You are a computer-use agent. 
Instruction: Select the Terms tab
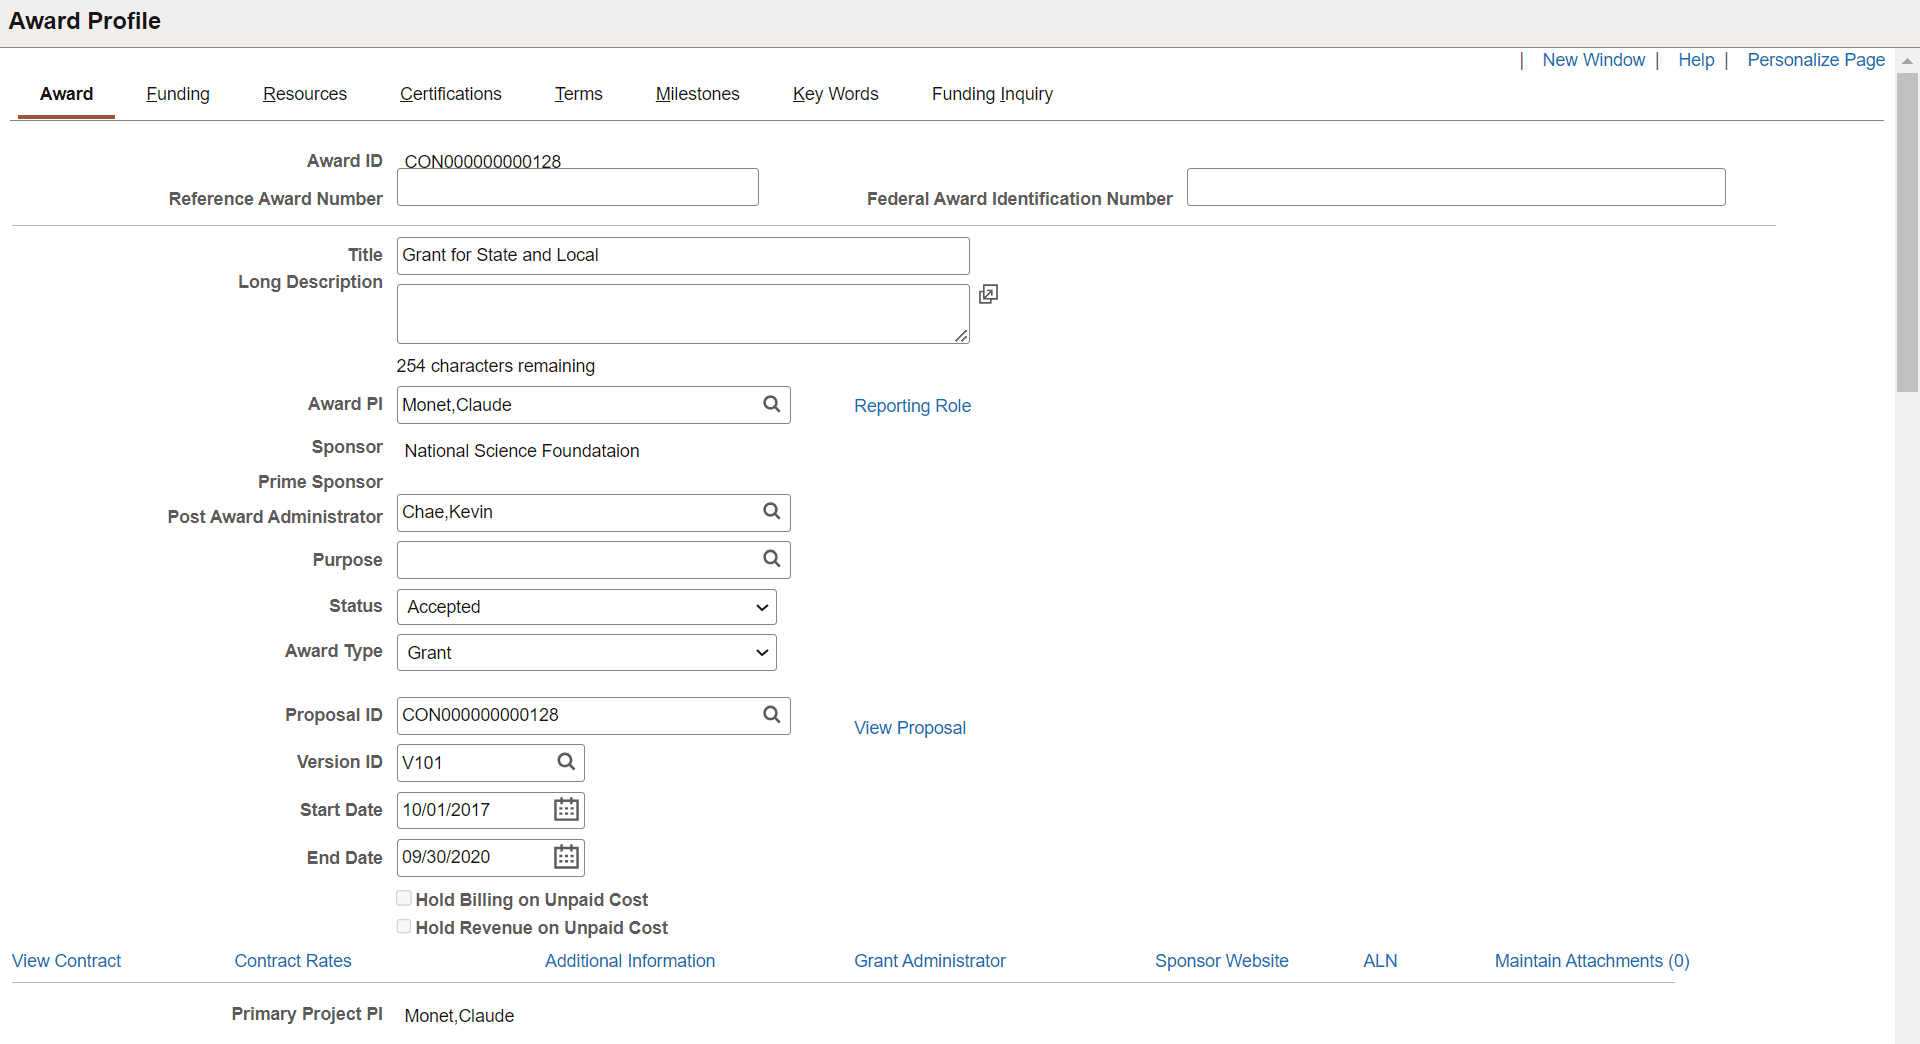(x=579, y=94)
